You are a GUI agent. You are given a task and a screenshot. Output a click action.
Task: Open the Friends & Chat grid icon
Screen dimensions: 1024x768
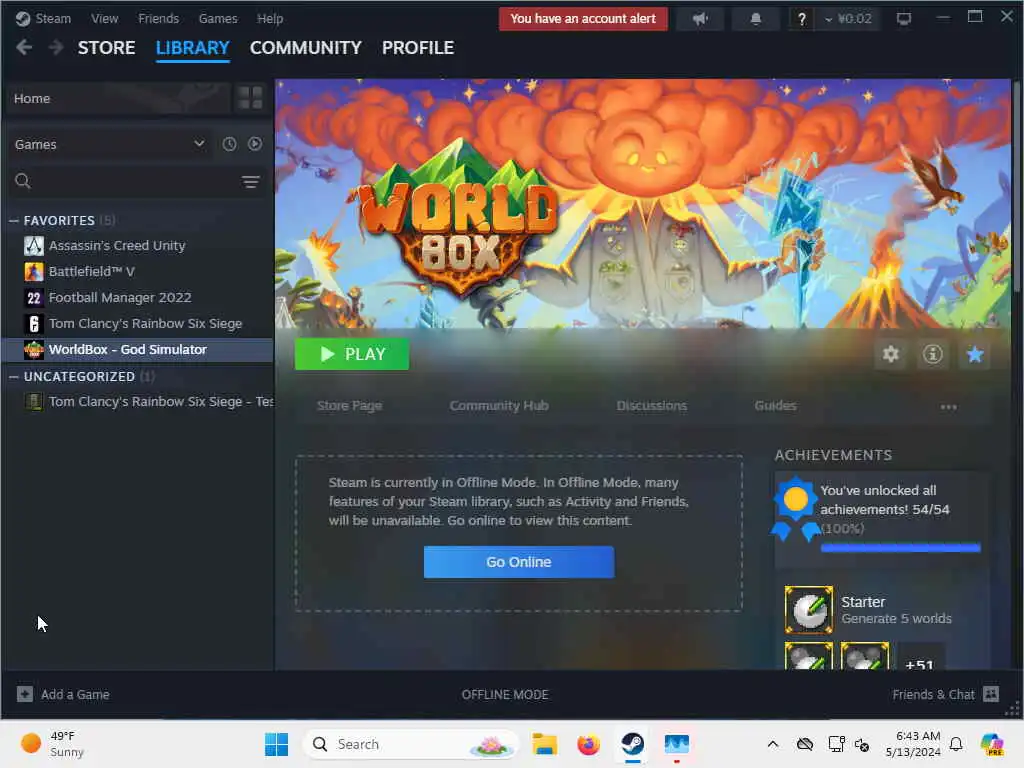point(991,694)
